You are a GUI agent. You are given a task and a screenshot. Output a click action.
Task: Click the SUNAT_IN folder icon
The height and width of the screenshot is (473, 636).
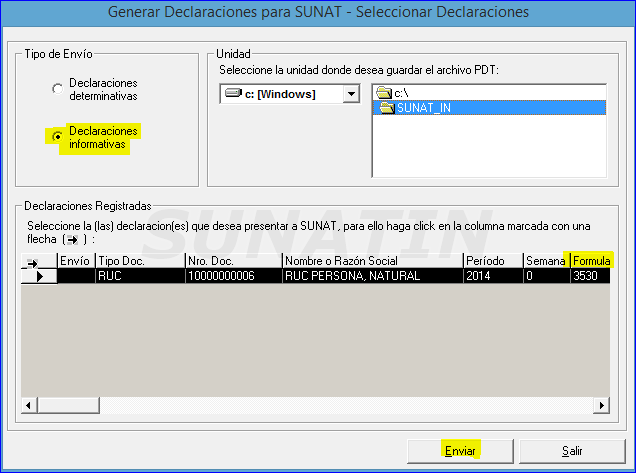tap(387, 108)
